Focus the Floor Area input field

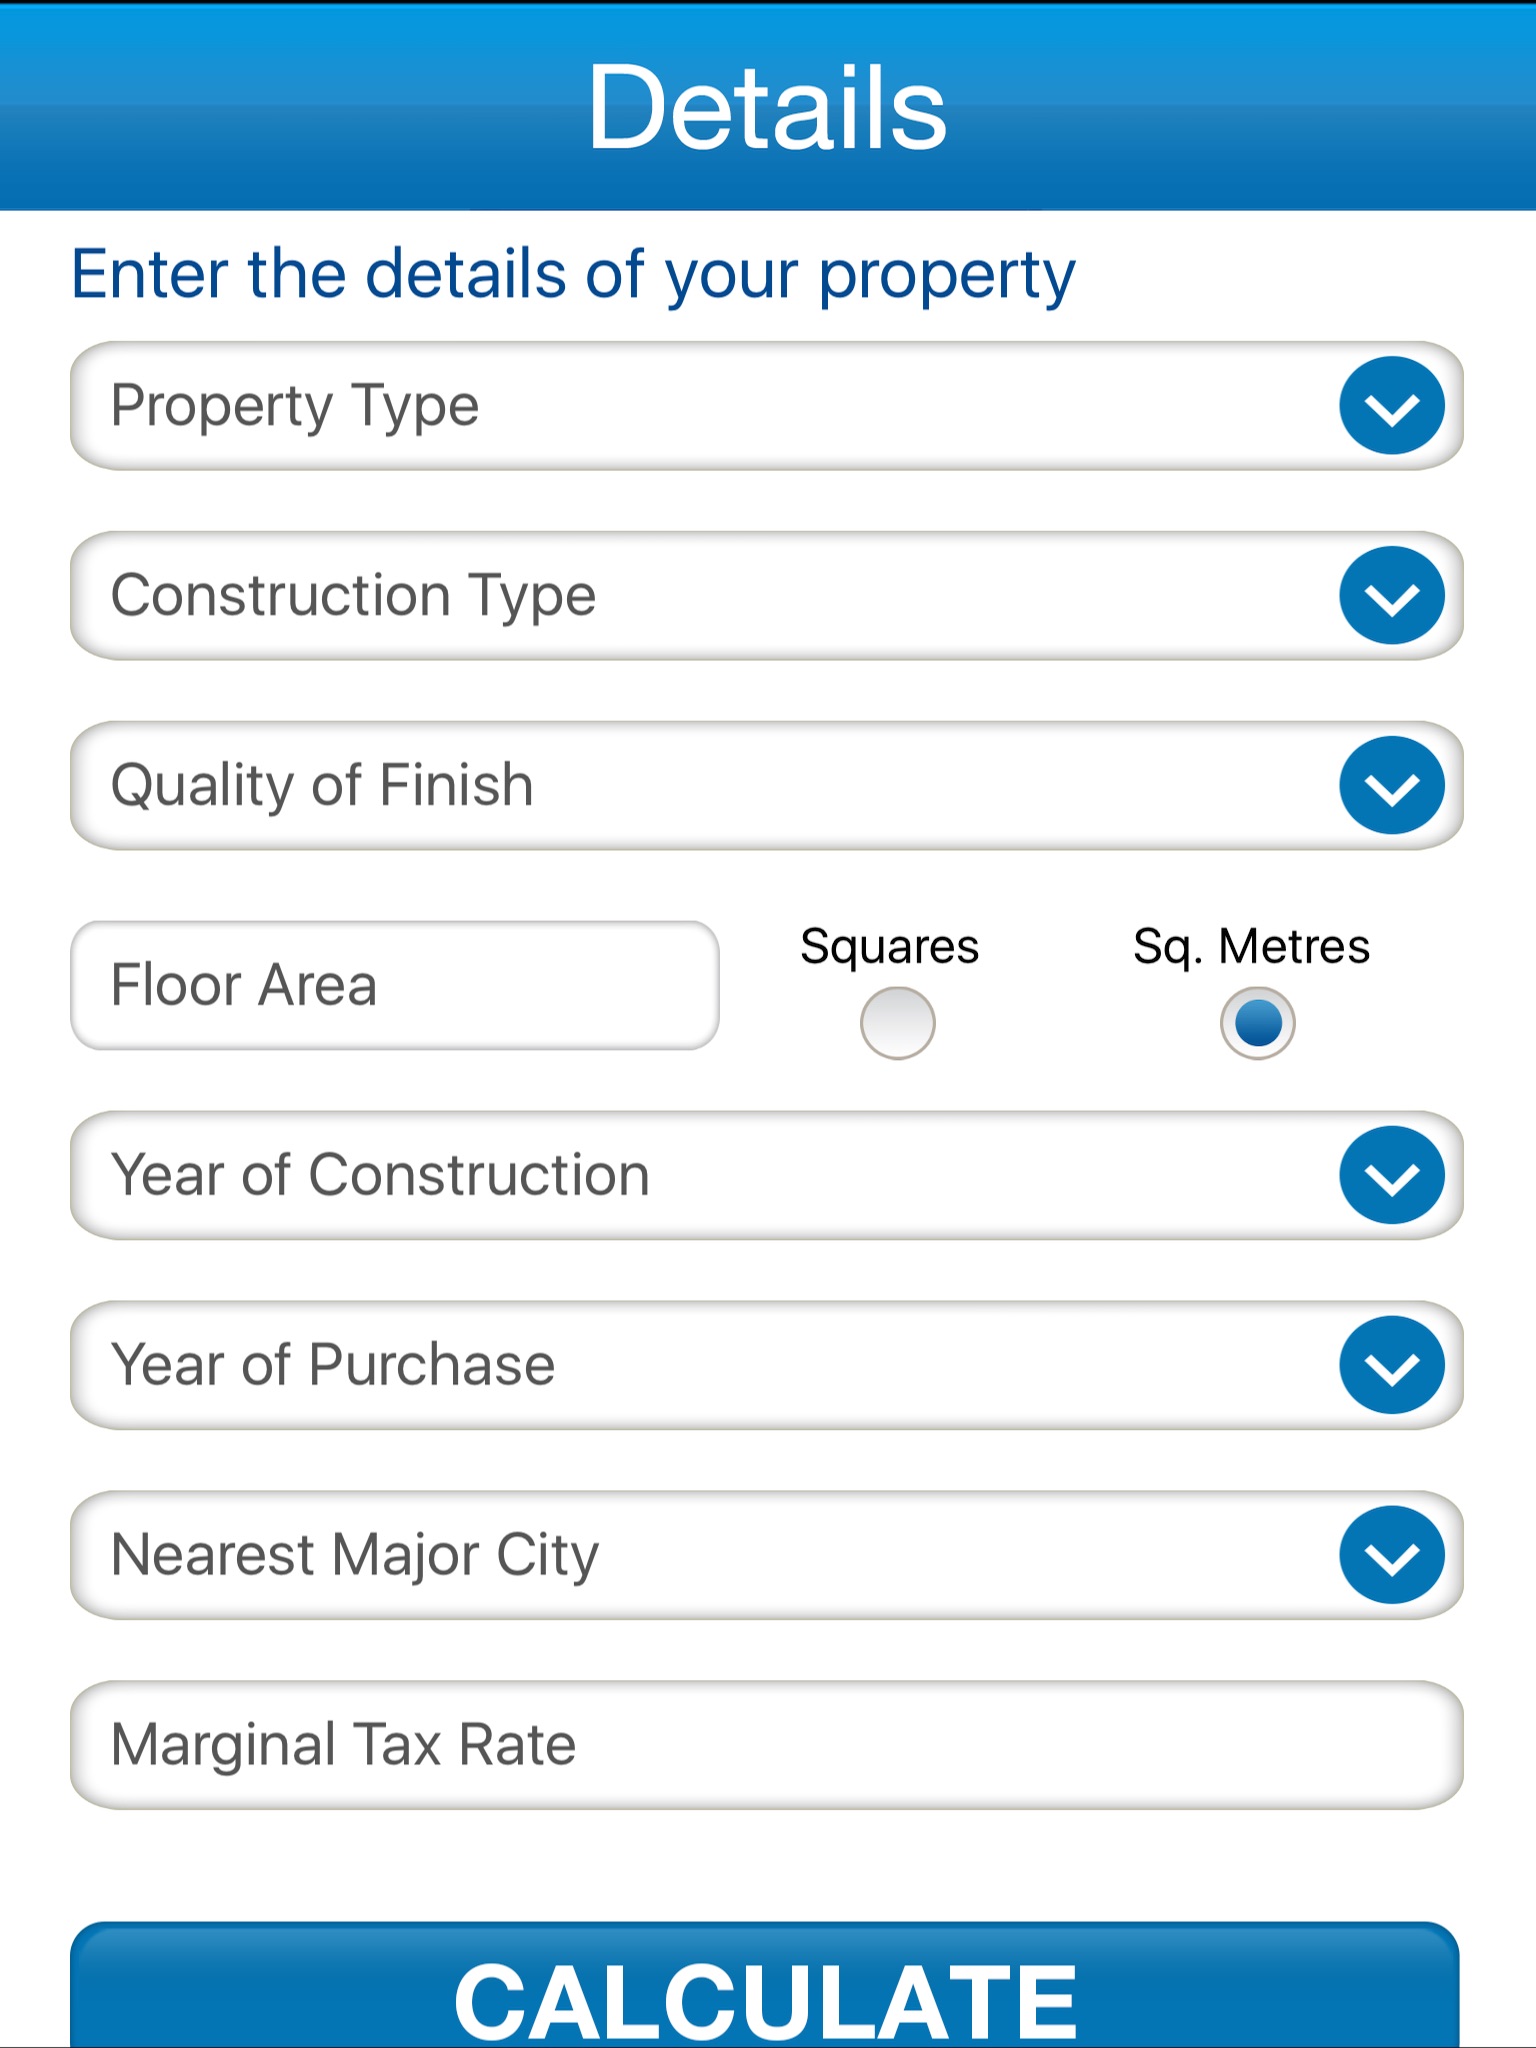[394, 985]
